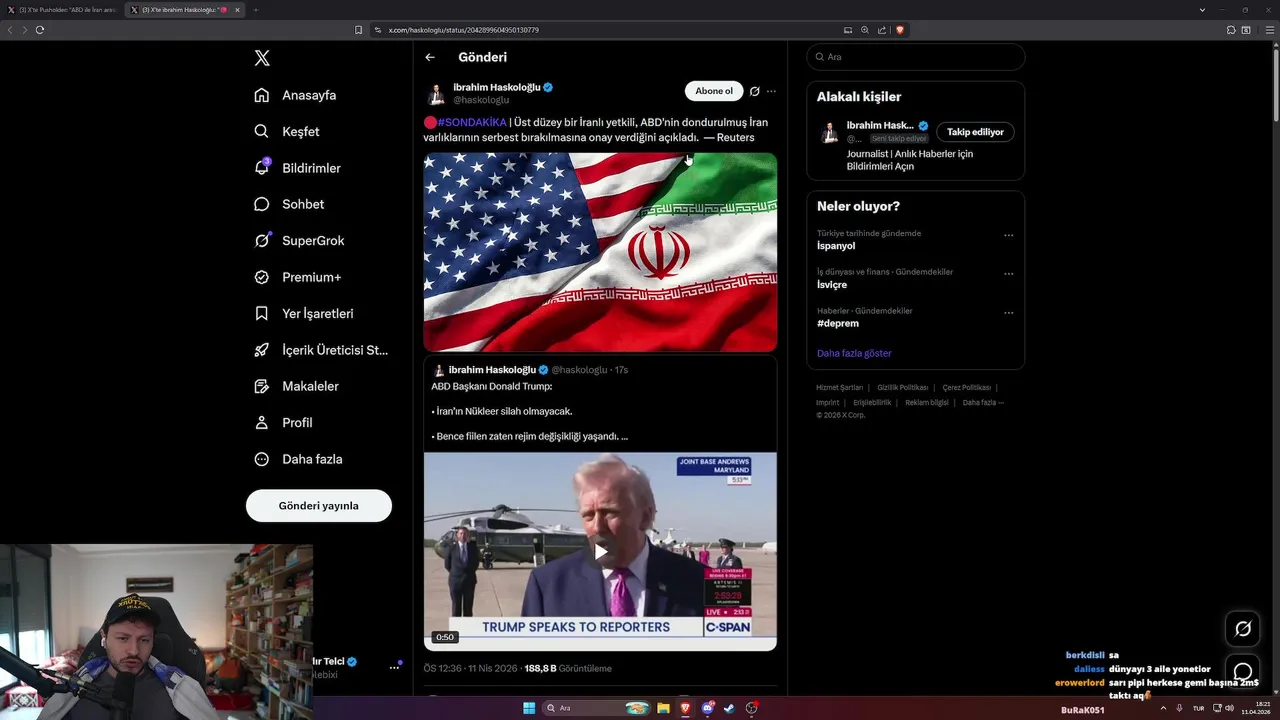Click the Profil person icon
This screenshot has height=720, width=1280.
pyautogui.click(x=262, y=422)
